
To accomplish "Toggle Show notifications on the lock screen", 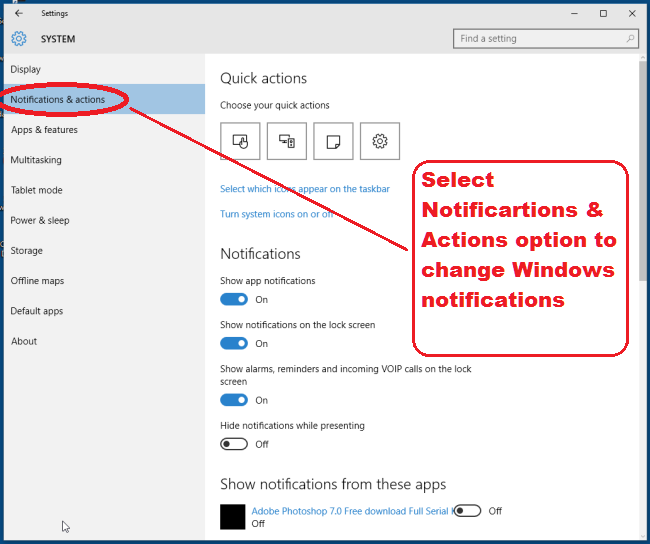I will 234,343.
